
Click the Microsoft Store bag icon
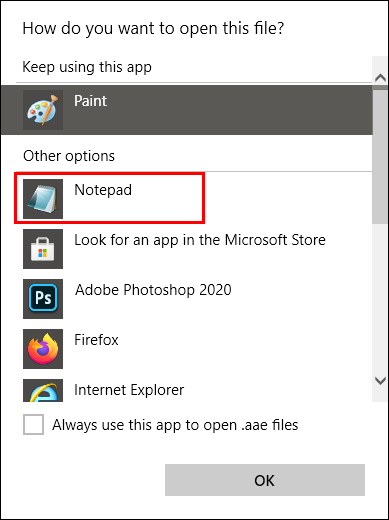pos(43,249)
